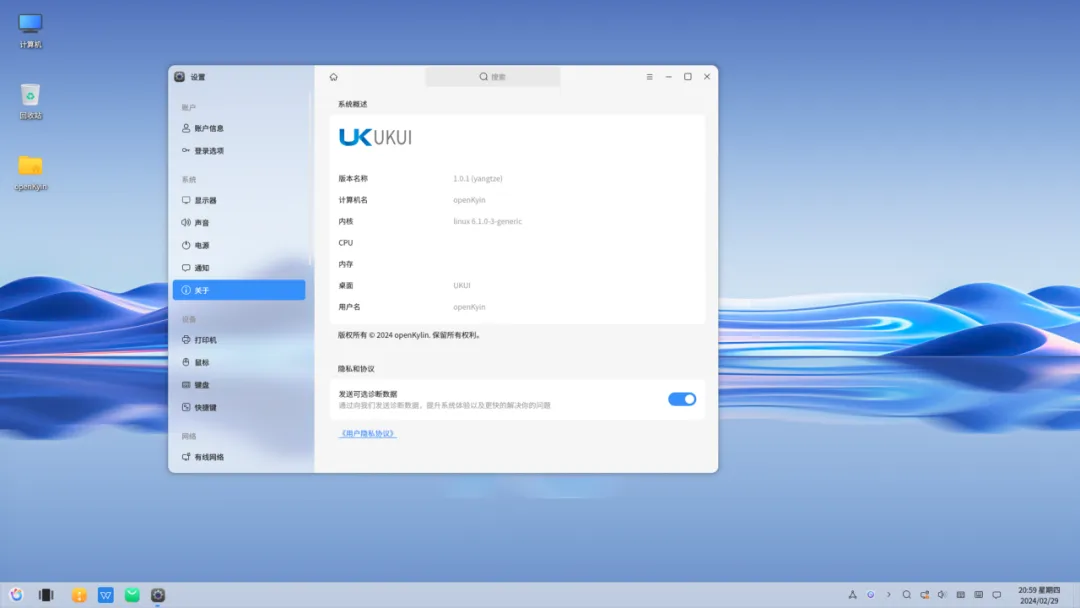Open 鼠标 mouse settings
The height and width of the screenshot is (608, 1080).
pyautogui.click(x=239, y=362)
